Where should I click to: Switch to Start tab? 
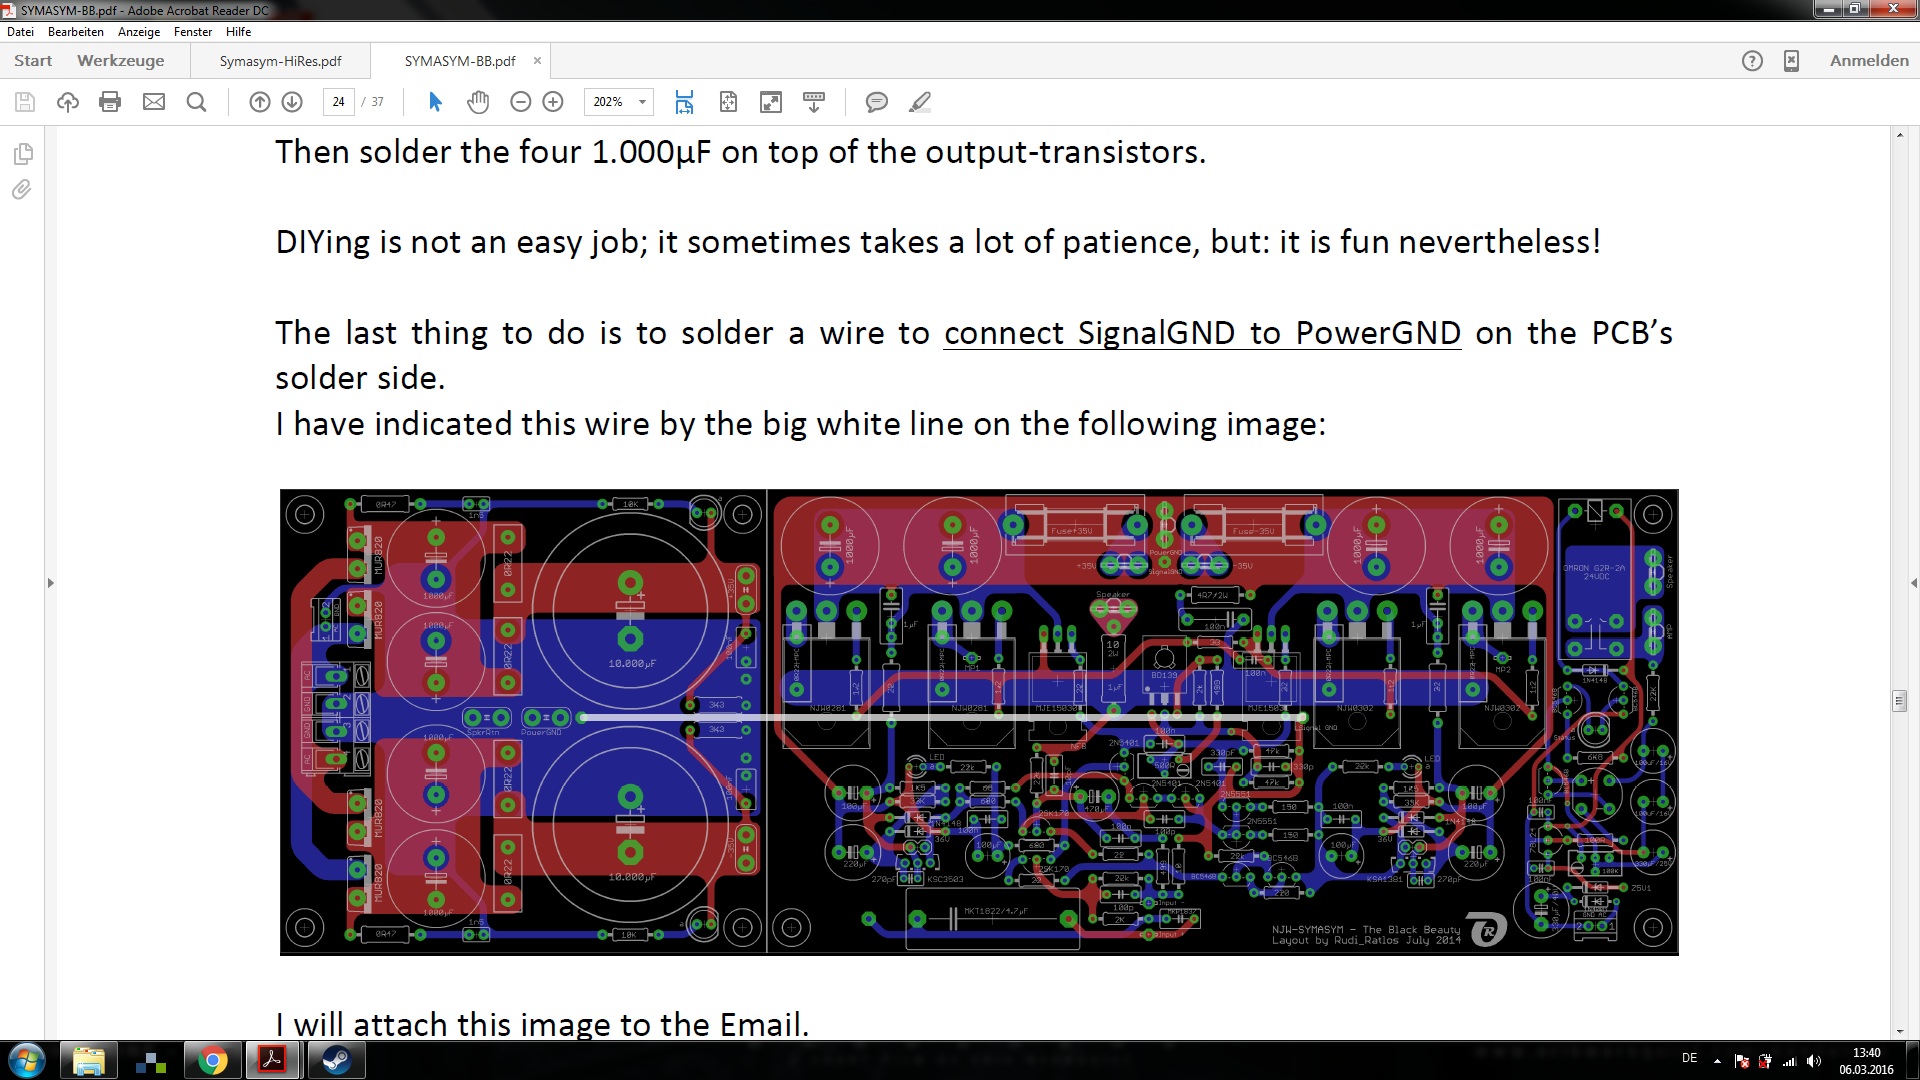point(33,61)
